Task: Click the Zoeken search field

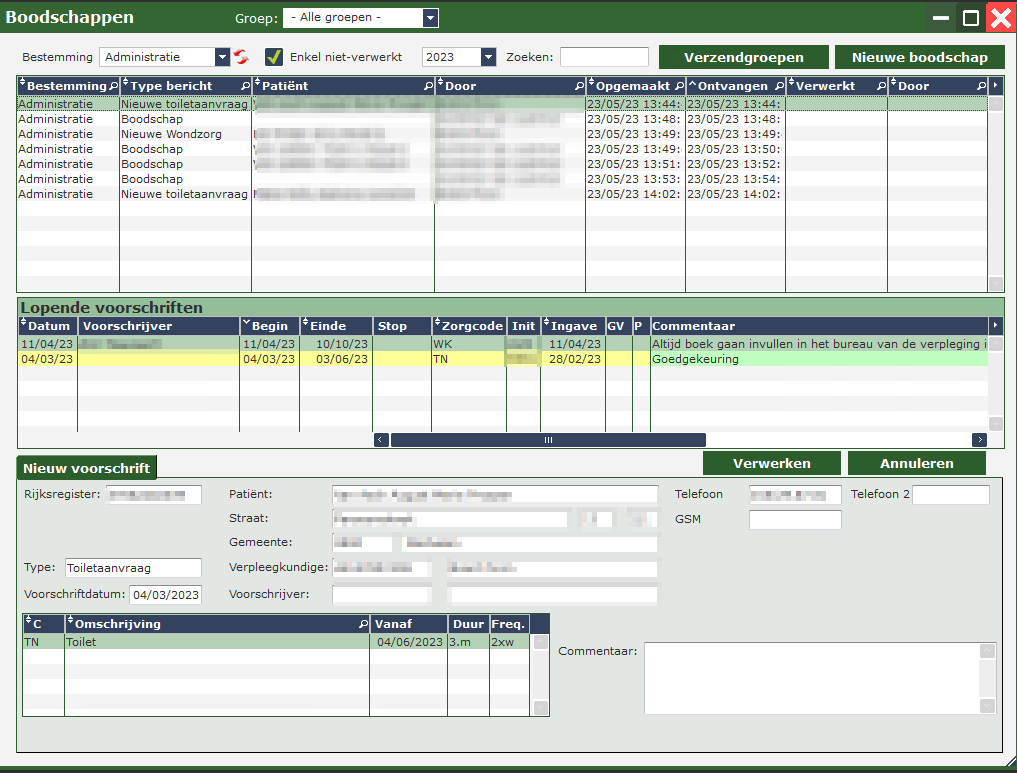Action: [604, 57]
